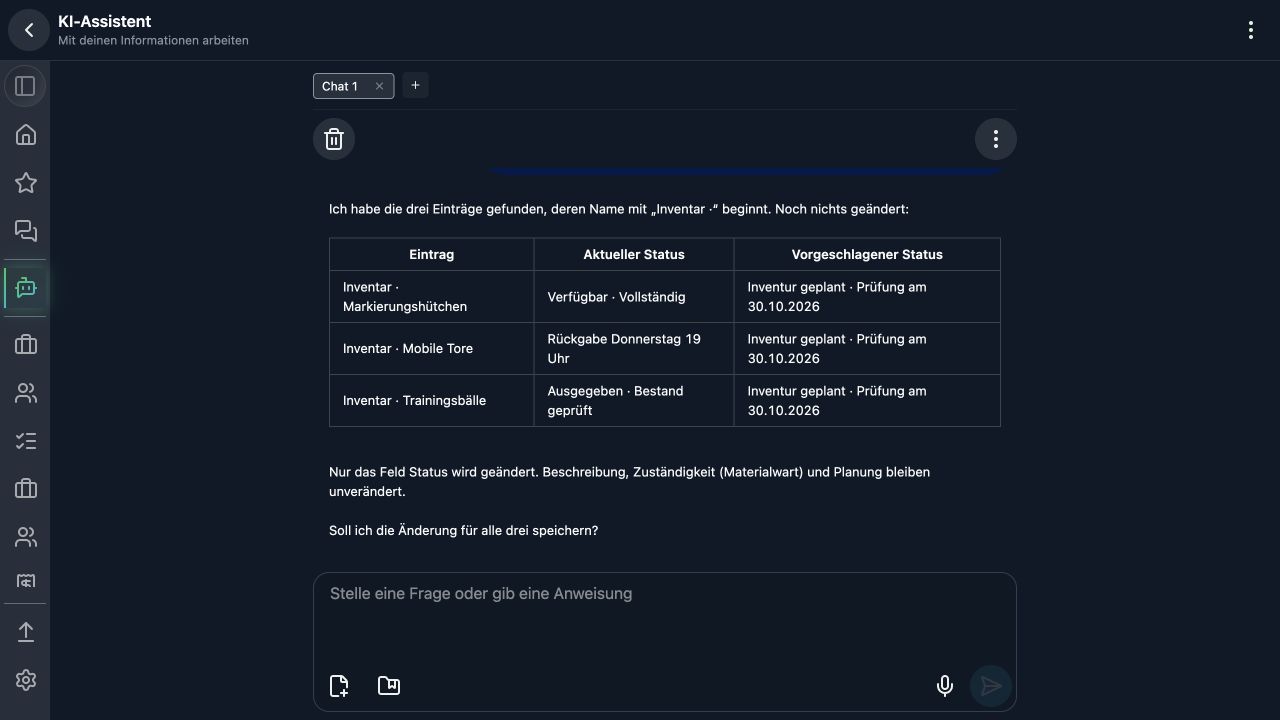The image size is (1280, 720).
Task: Select the 'Inventar · Trainingsbälle' cell
Action: coord(432,401)
